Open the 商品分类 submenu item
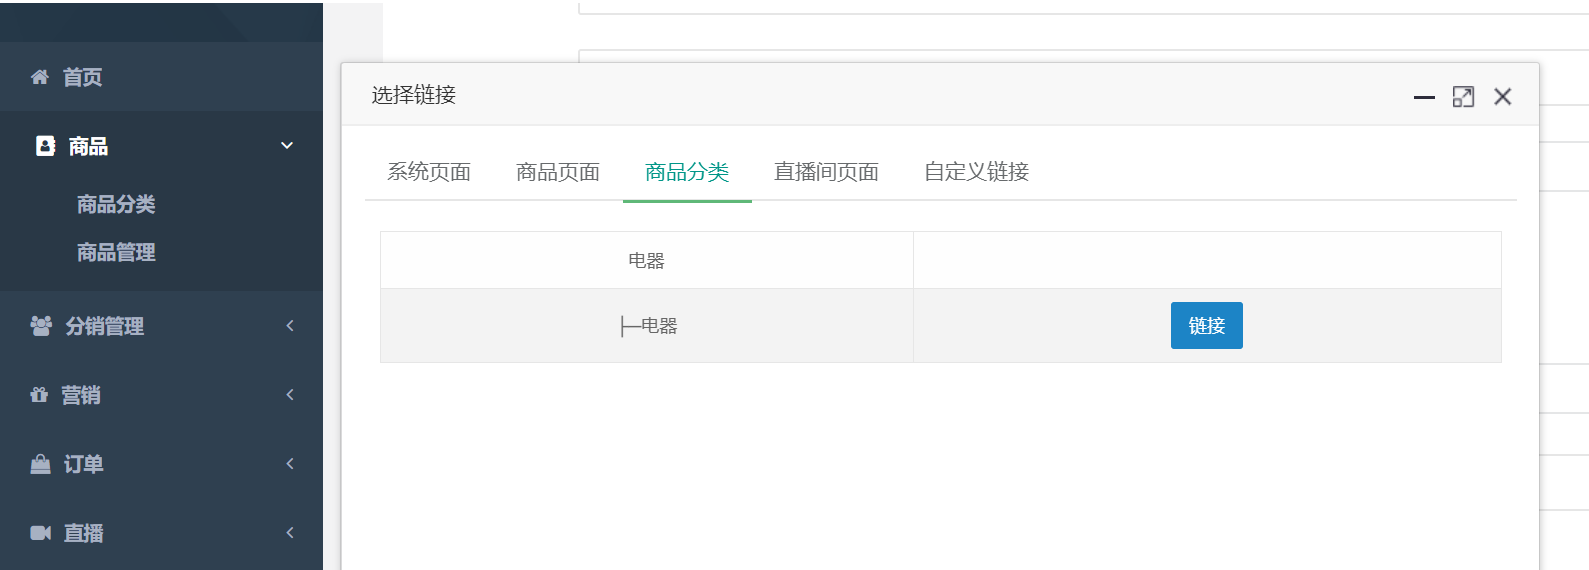Viewport: 1589px width, 570px height. point(116,204)
